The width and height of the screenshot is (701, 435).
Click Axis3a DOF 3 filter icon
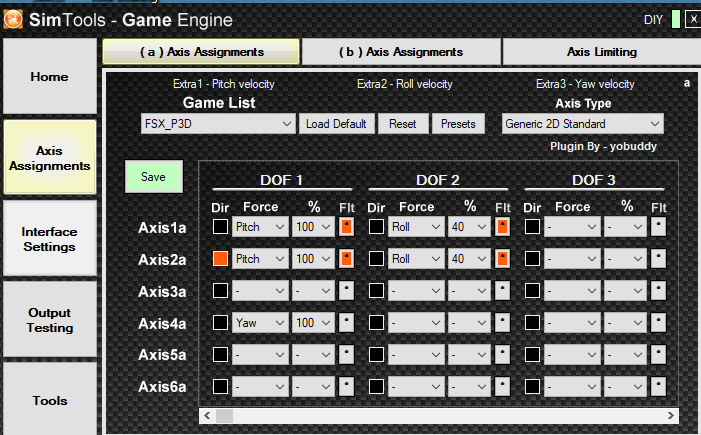point(658,291)
